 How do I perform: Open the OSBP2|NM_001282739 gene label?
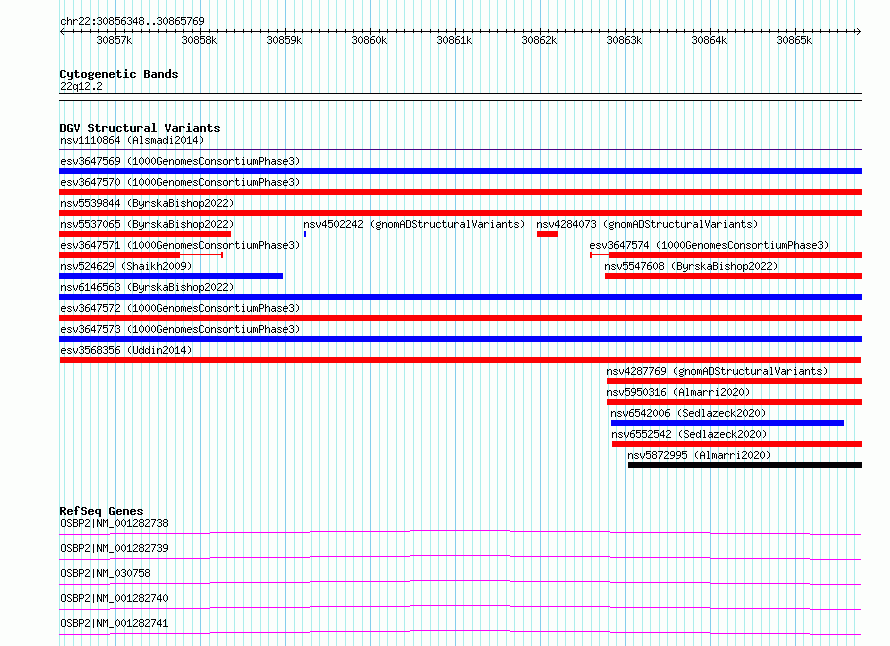pos(114,548)
